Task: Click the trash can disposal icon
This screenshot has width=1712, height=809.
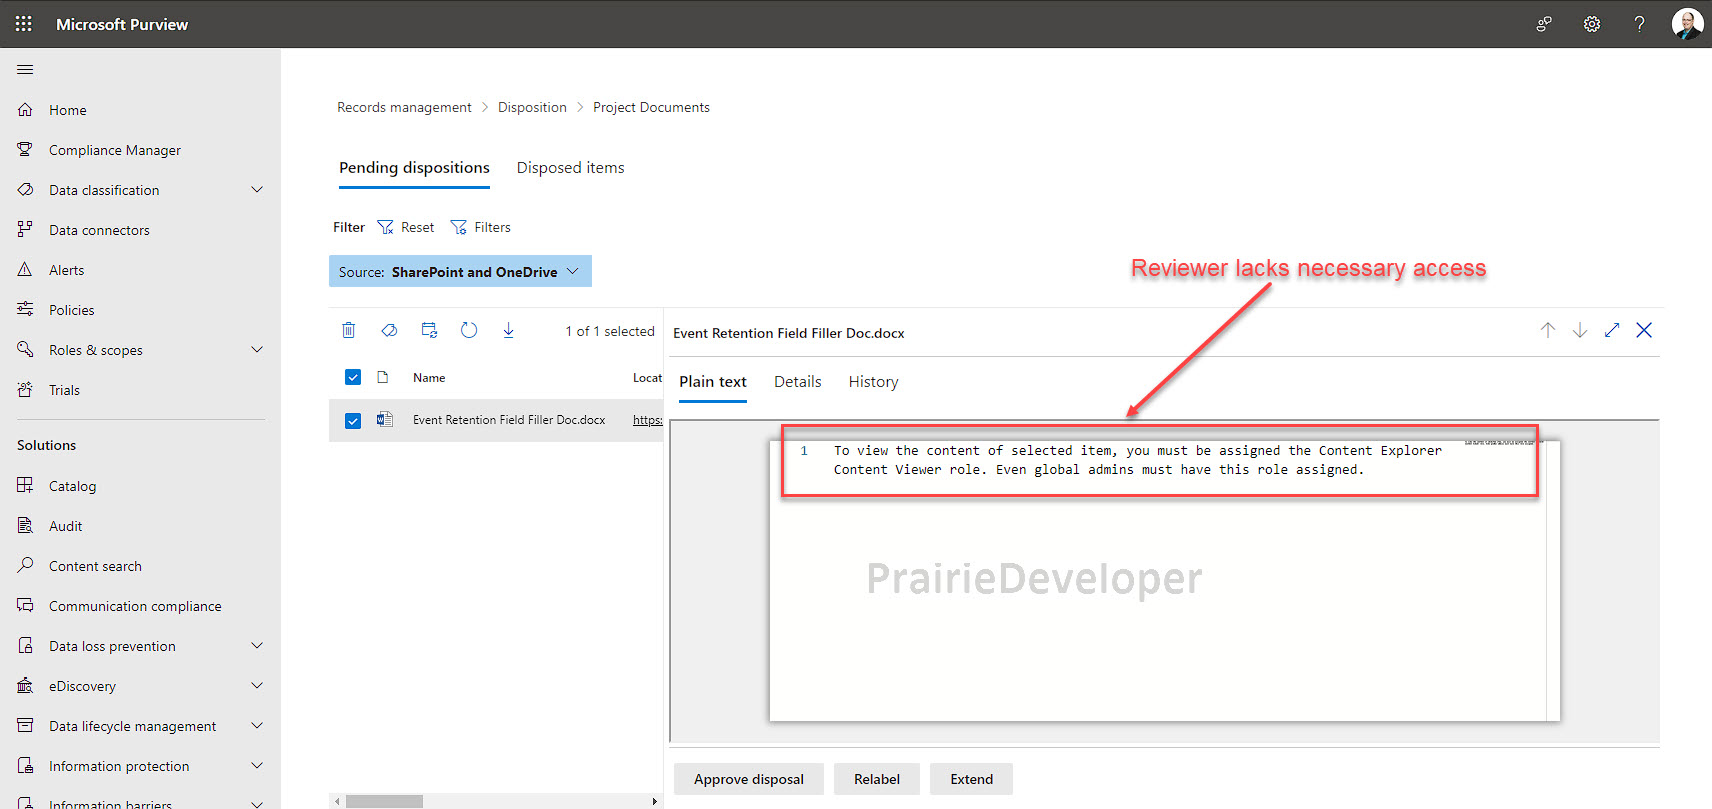Action: tap(348, 330)
